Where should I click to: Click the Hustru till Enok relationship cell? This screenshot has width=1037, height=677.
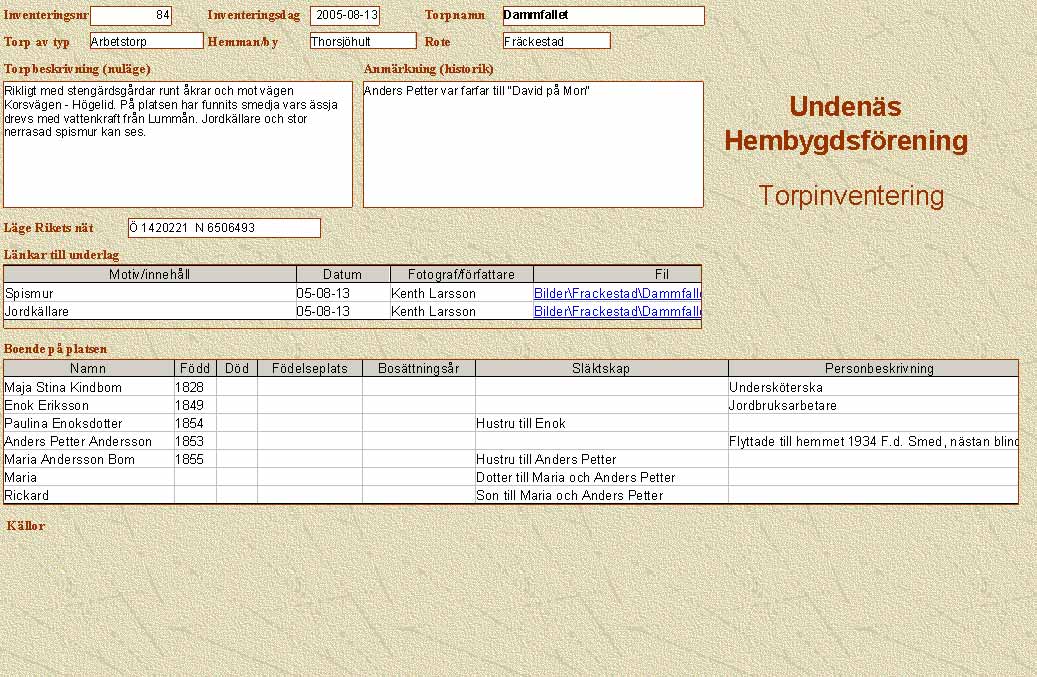click(x=601, y=423)
